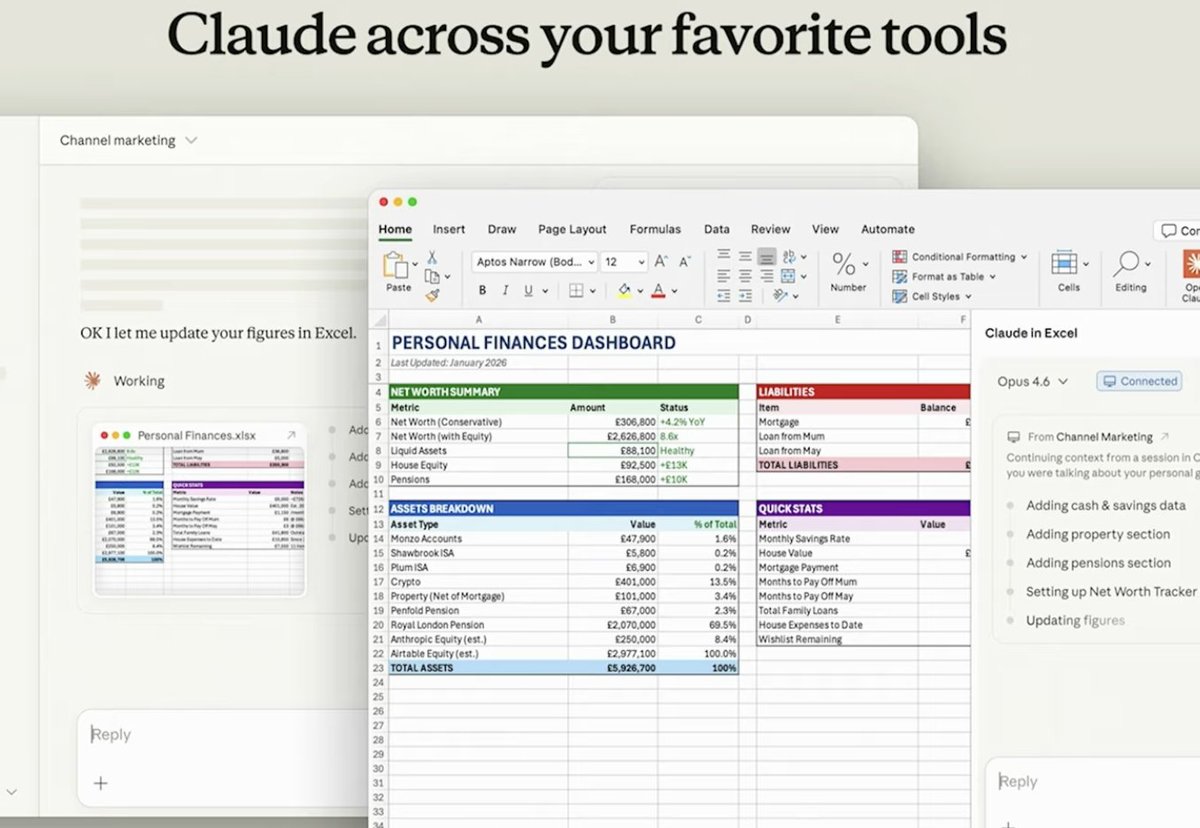Select column B header
This screenshot has height=828, width=1200.
pyautogui.click(x=612, y=320)
